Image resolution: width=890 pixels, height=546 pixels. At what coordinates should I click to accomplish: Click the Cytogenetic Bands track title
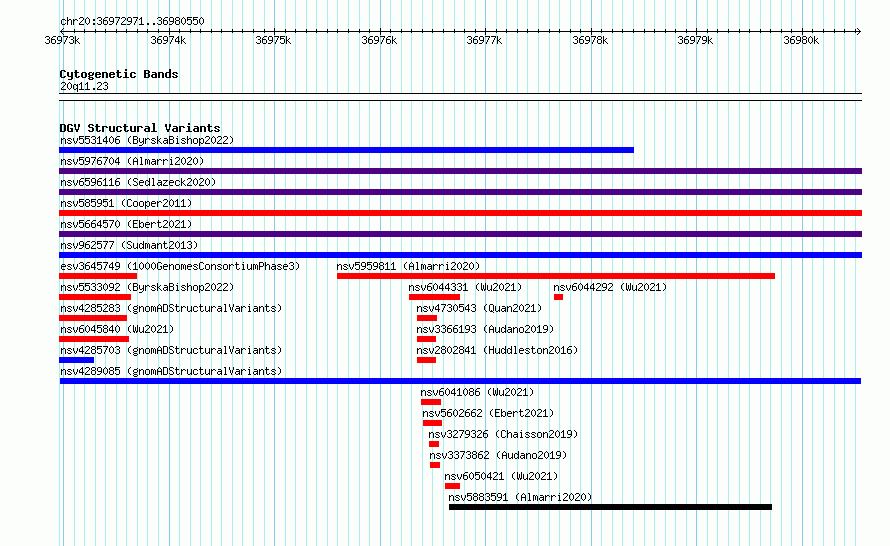click(119, 74)
